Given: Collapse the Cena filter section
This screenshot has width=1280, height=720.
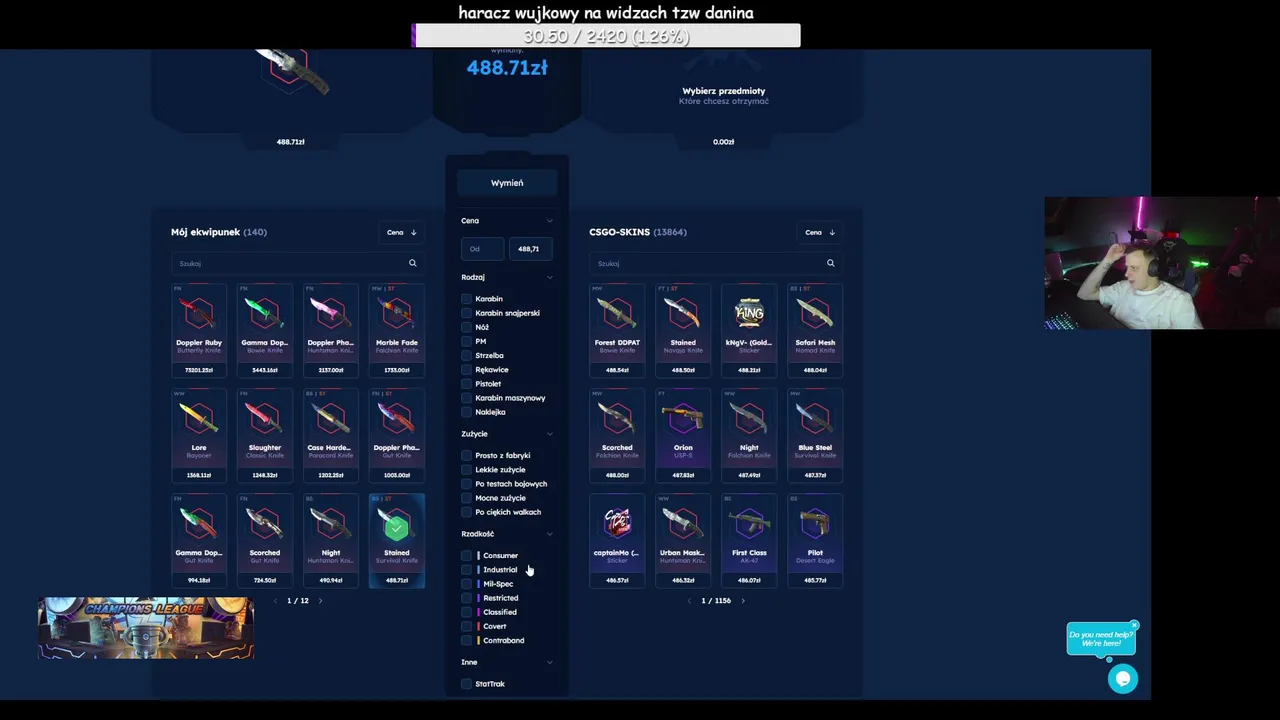Looking at the screenshot, I should click(x=550, y=221).
